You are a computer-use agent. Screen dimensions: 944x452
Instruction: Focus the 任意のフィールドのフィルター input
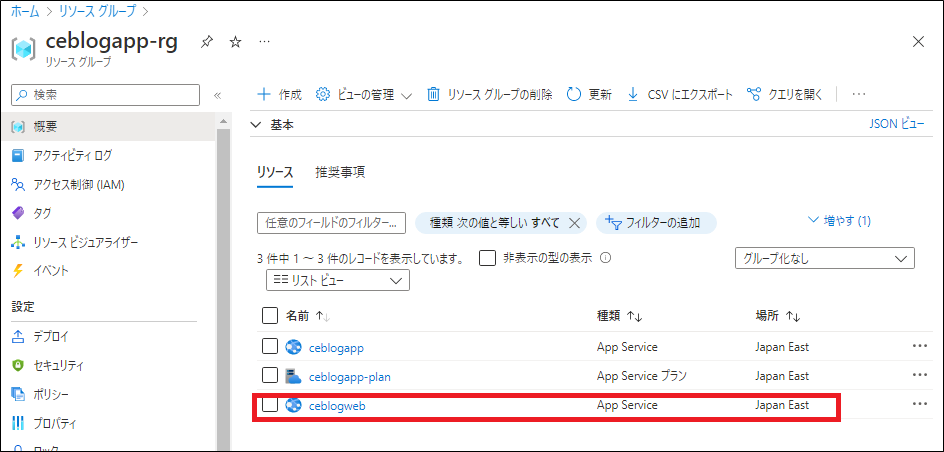pyautogui.click(x=331, y=223)
